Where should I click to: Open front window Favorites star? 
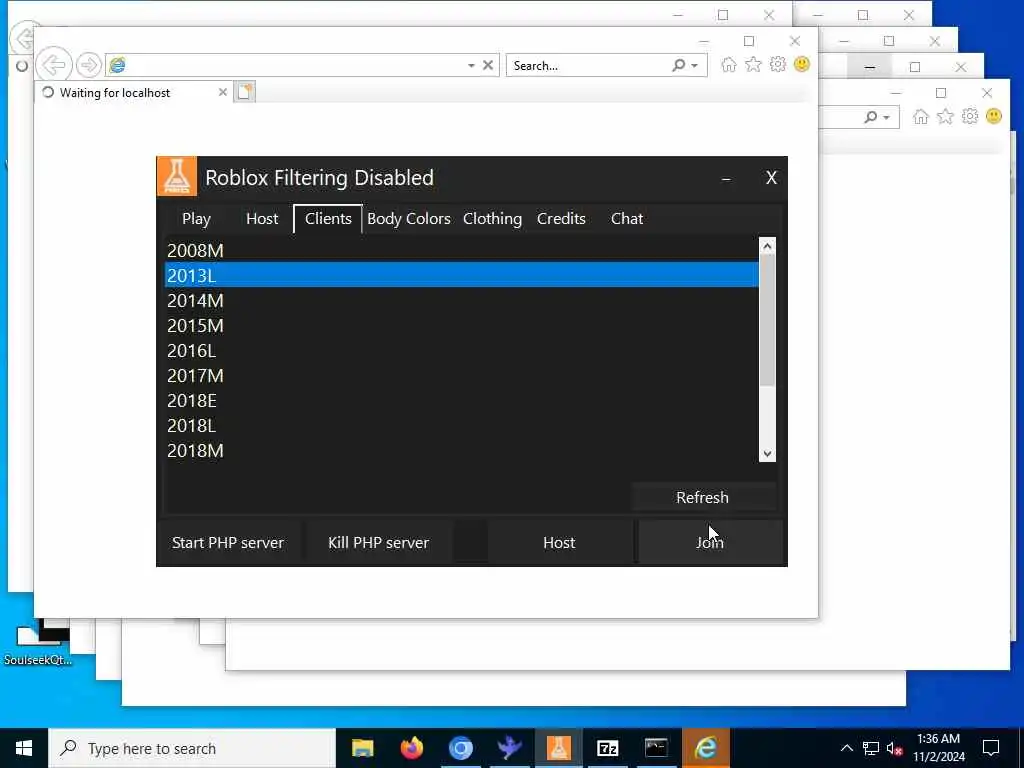point(753,65)
